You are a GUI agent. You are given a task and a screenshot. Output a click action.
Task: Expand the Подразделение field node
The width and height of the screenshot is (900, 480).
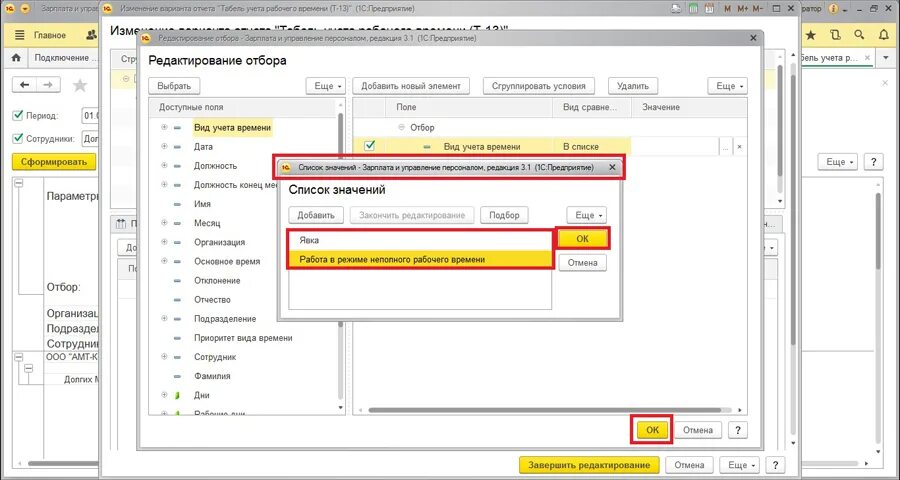click(164, 319)
